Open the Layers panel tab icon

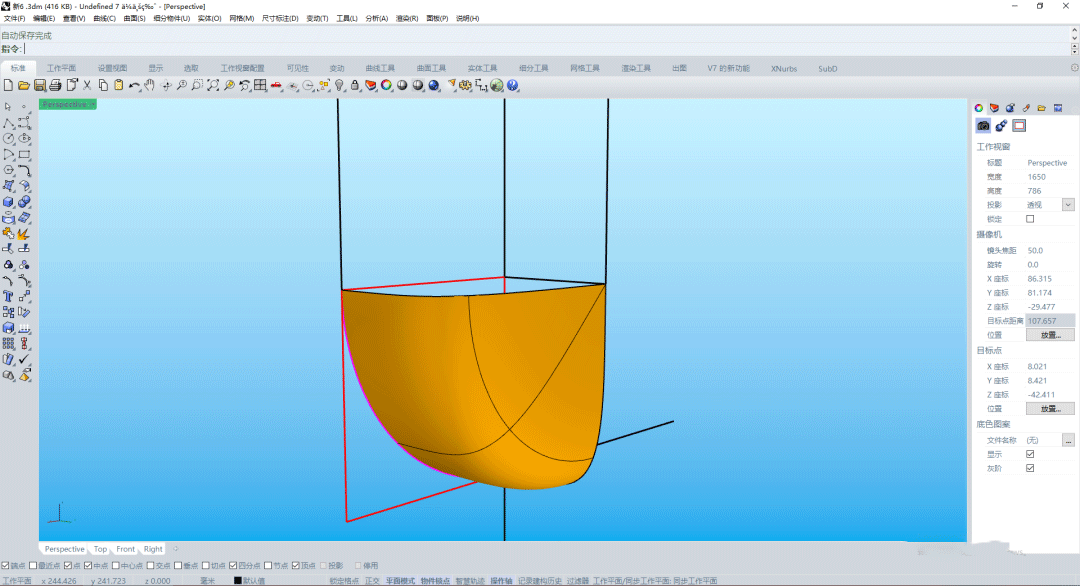point(994,108)
